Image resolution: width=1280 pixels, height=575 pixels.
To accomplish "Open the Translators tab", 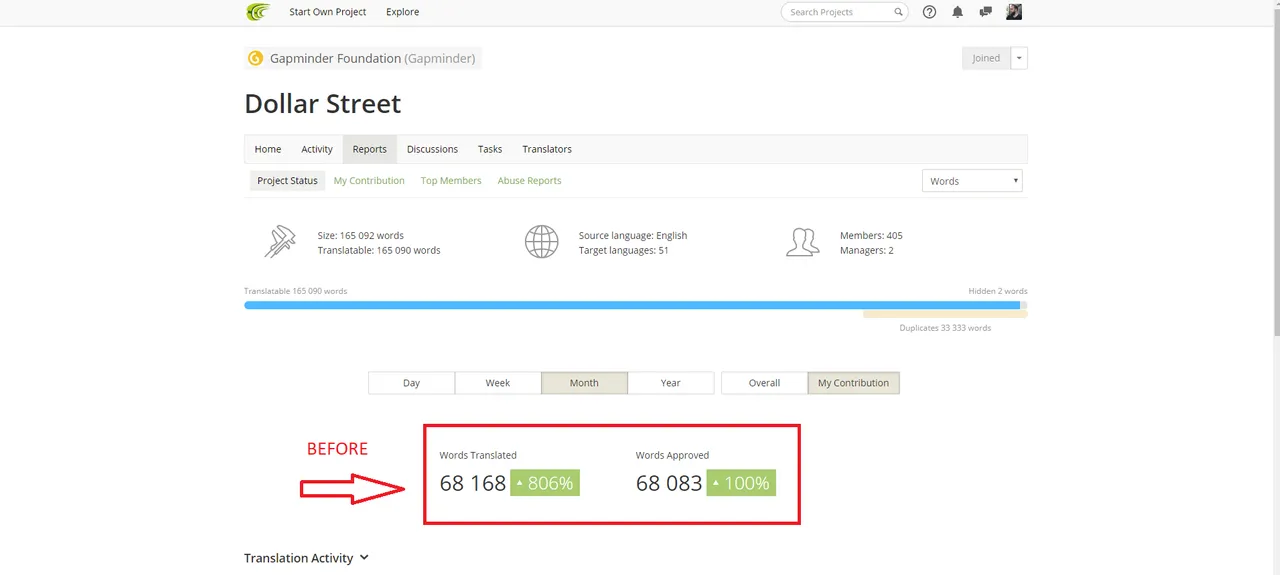I will 547,149.
